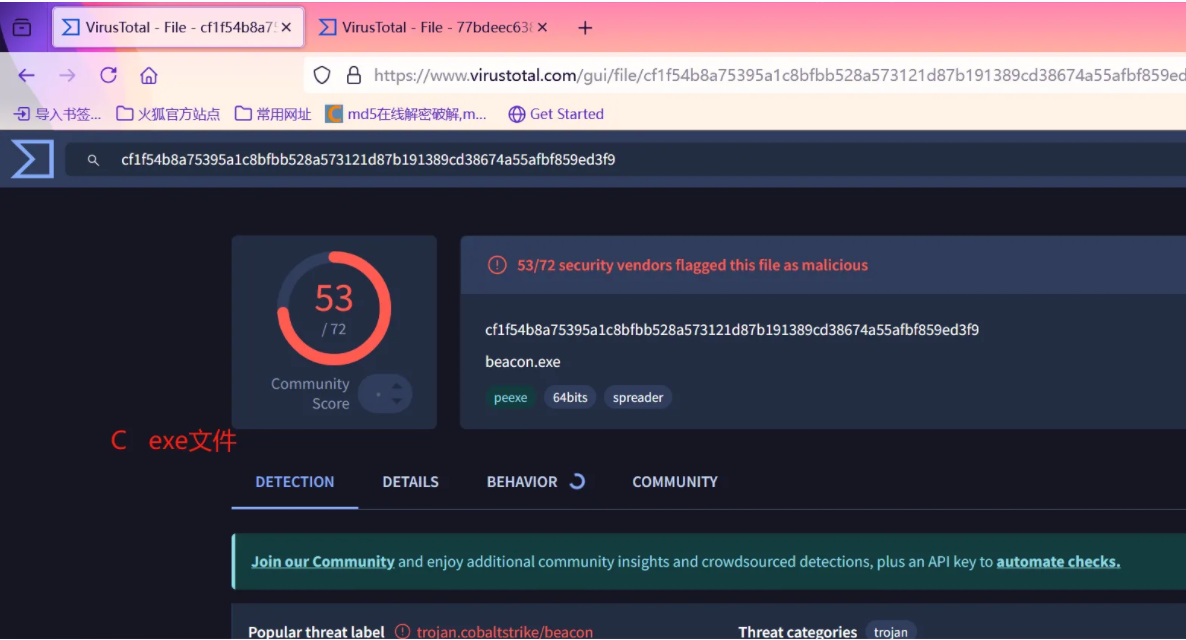Open the Get Started bookmark
This screenshot has width=1186, height=640.
[556, 114]
